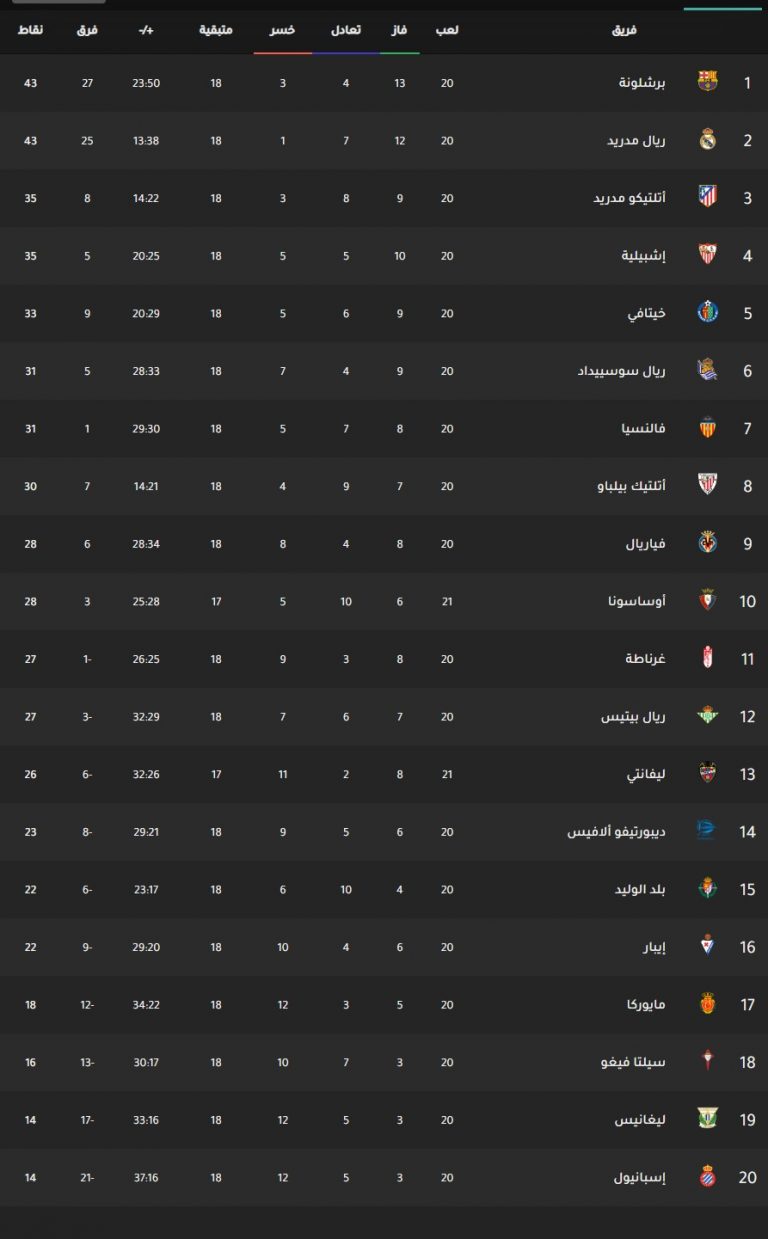The height and width of the screenshot is (1239, 768).
Task: Select the Getafe crest icon
Action: click(x=707, y=313)
